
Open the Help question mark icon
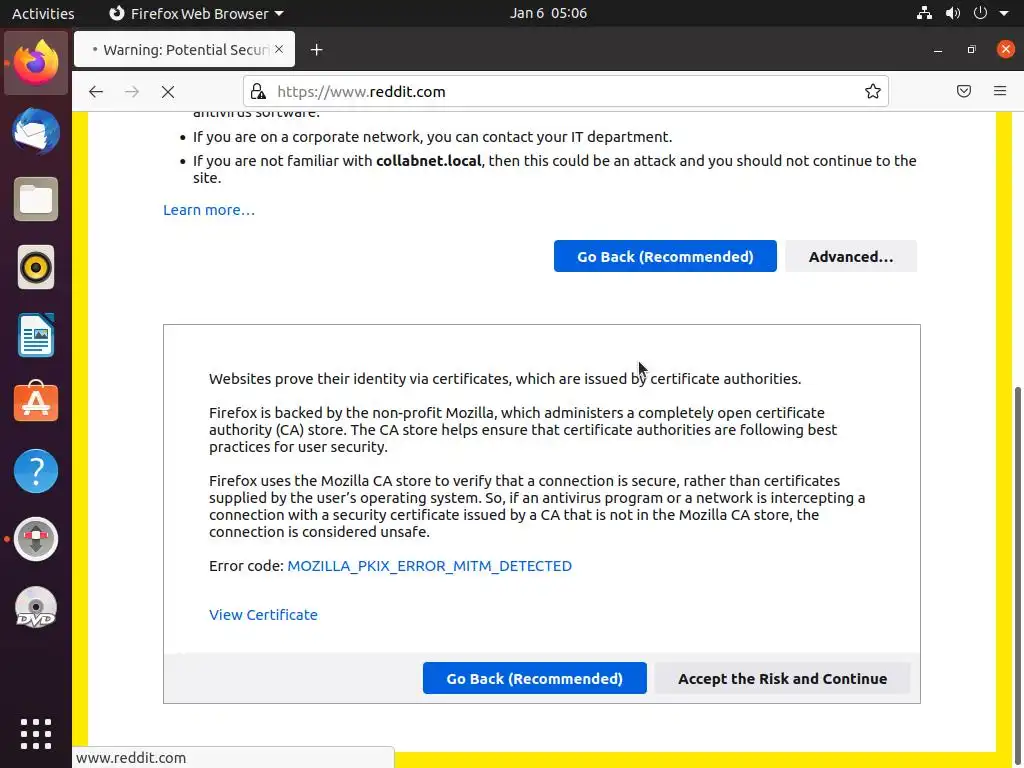coord(36,471)
